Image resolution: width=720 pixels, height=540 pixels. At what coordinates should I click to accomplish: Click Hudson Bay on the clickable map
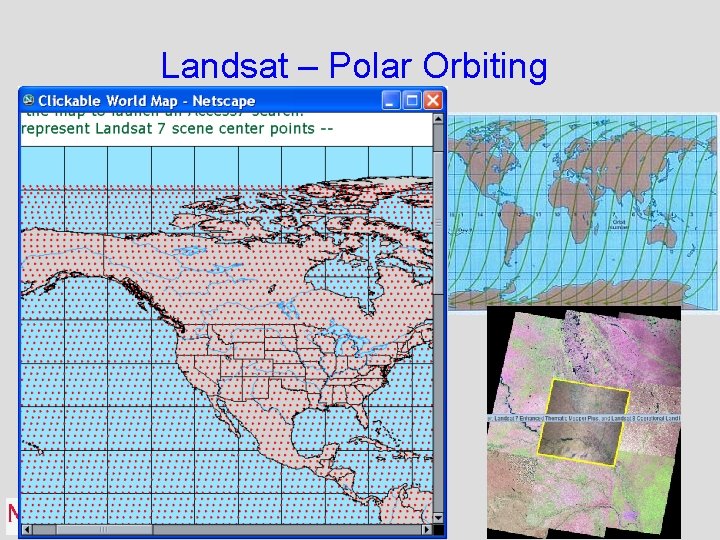[x=344, y=280]
